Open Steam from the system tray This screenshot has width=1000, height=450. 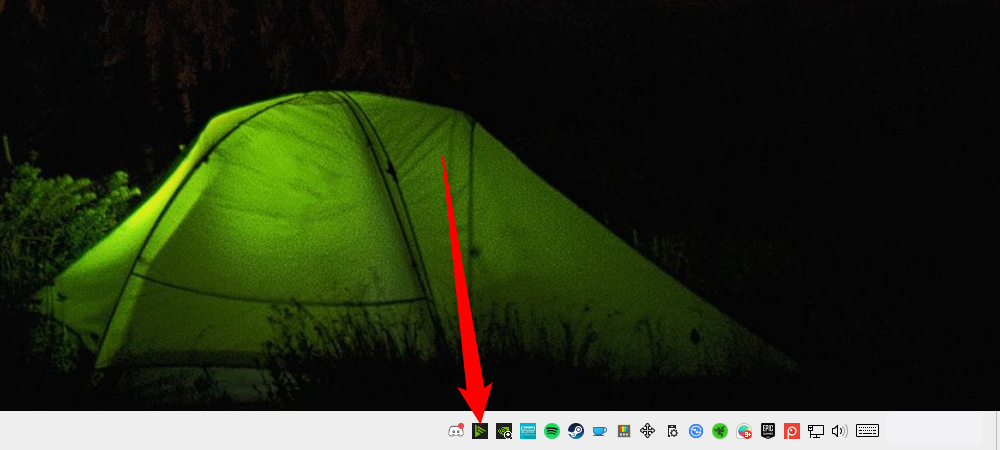575,432
